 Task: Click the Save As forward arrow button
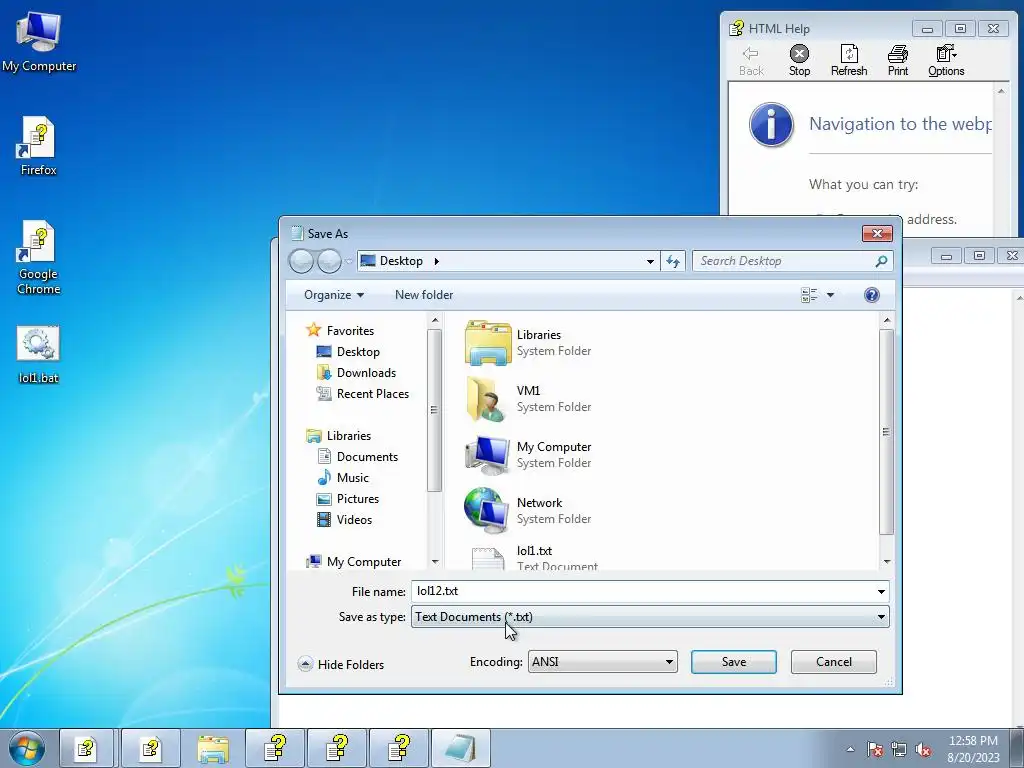tap(328, 261)
